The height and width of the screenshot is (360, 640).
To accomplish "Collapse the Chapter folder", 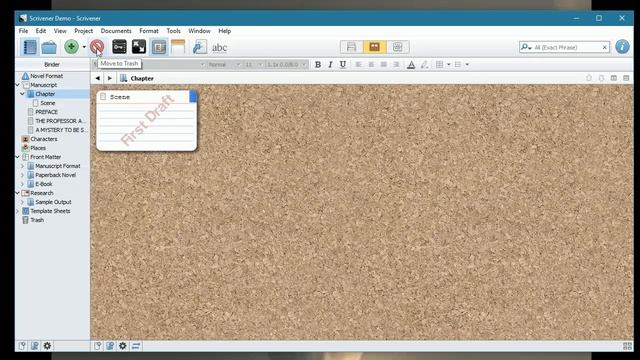I will tap(22, 94).
